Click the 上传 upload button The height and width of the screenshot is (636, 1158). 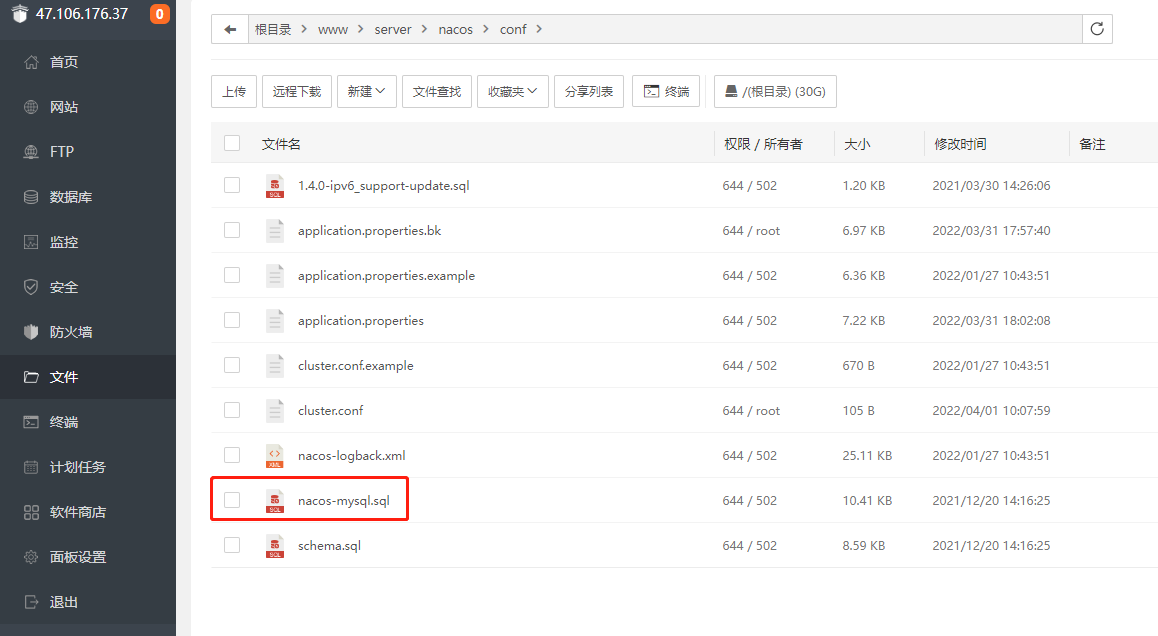coord(234,92)
